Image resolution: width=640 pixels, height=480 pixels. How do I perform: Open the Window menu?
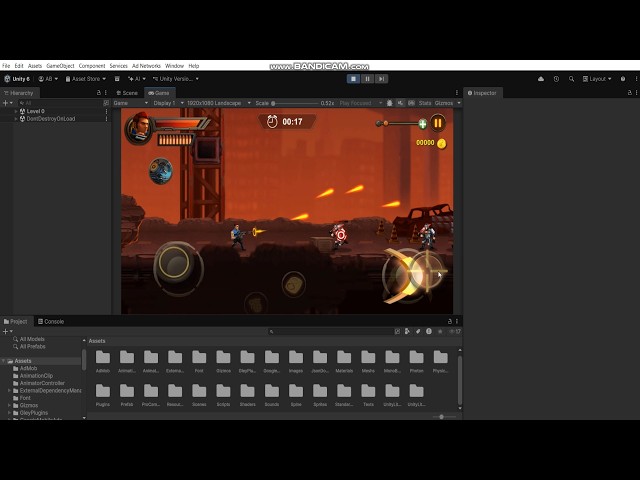point(174,66)
